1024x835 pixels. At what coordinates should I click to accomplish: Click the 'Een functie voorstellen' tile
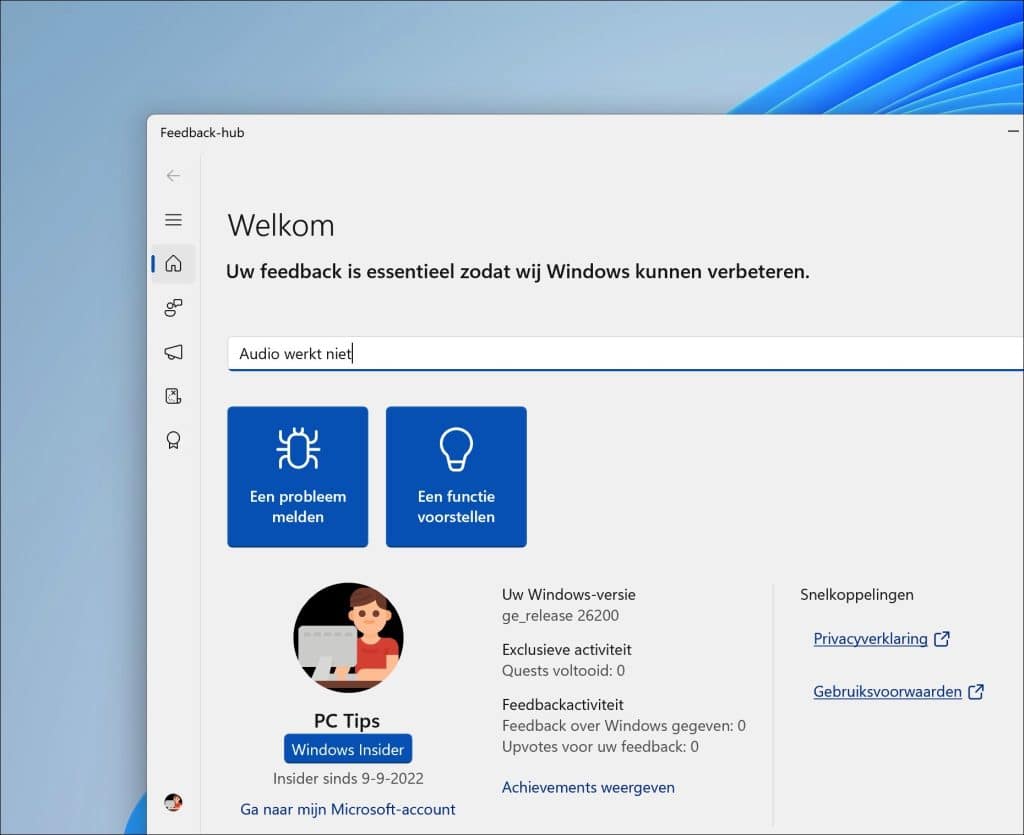point(456,476)
